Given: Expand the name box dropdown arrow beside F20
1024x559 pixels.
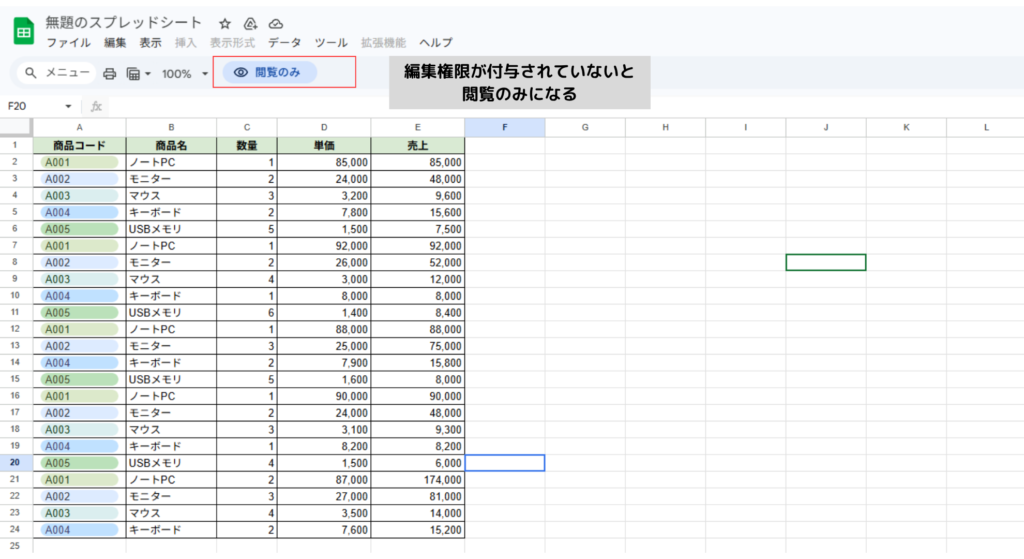Looking at the screenshot, I should (x=68, y=106).
